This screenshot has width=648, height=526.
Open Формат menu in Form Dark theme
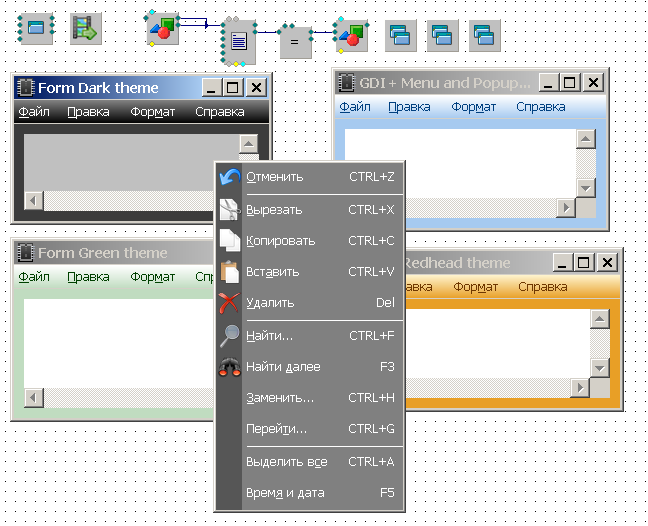(x=152, y=112)
